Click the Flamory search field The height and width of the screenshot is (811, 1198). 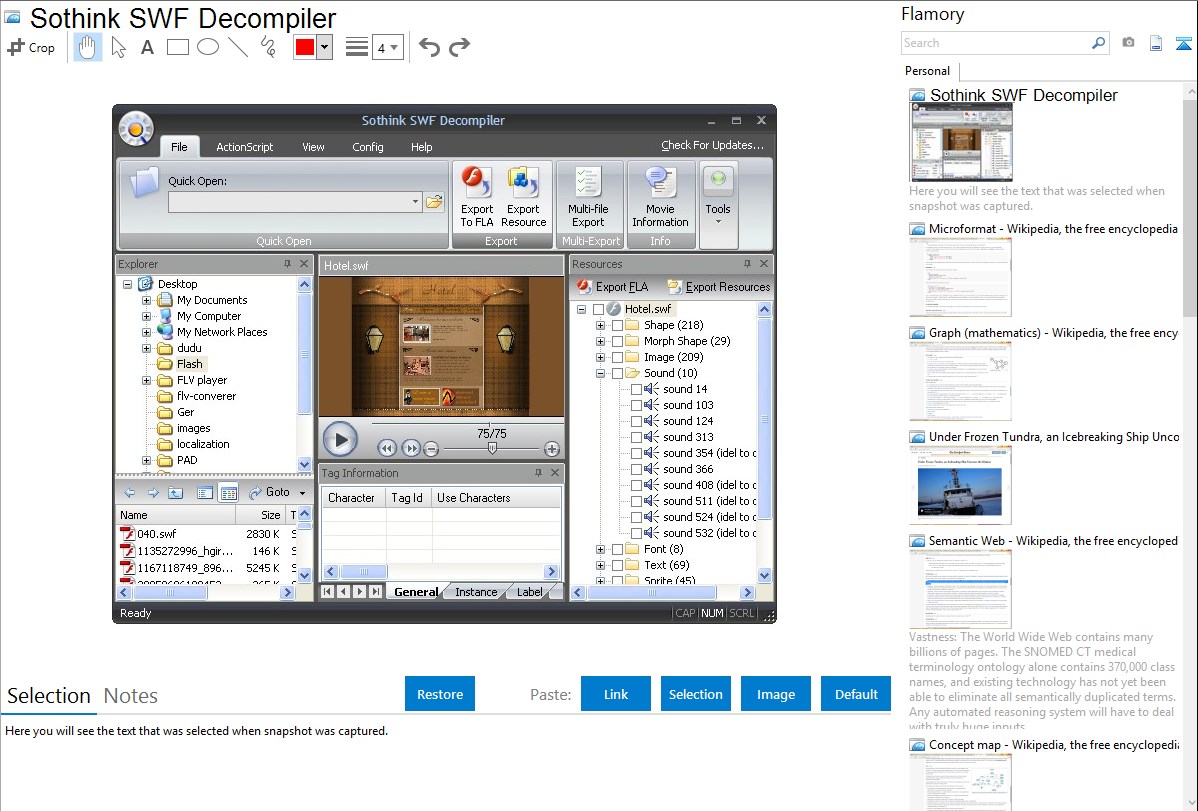click(x=996, y=43)
